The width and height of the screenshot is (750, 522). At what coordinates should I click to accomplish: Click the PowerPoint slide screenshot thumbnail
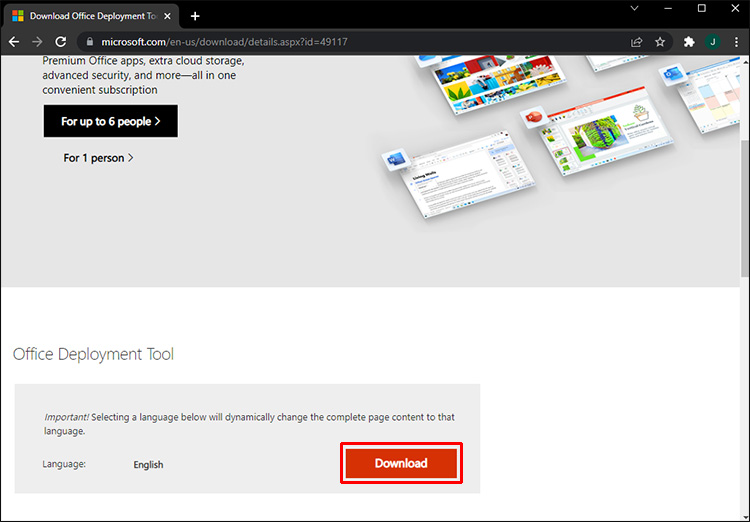tap(609, 131)
